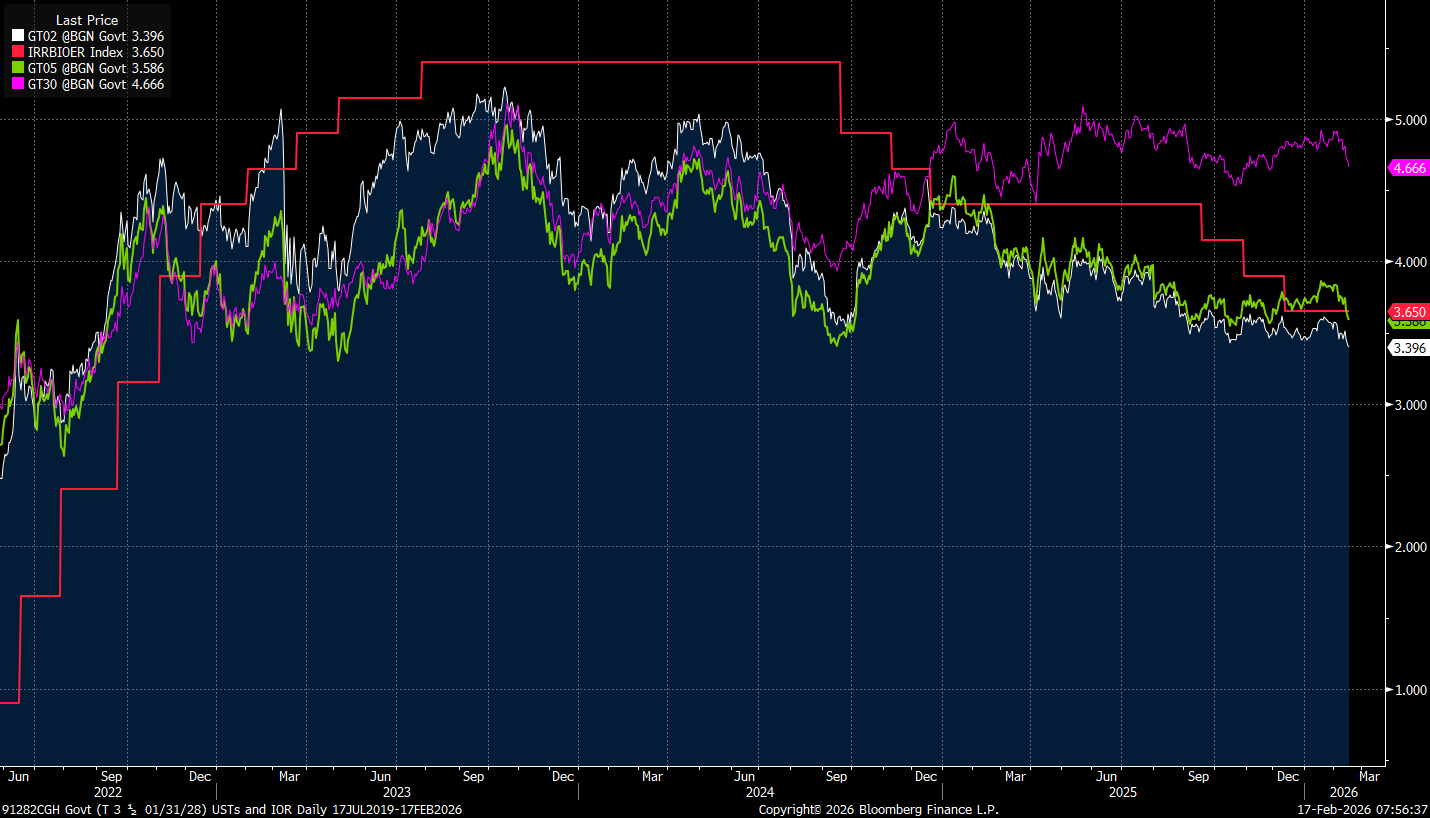Click the 5.000 label on the y-axis
This screenshot has width=1430, height=818.
1408,120
